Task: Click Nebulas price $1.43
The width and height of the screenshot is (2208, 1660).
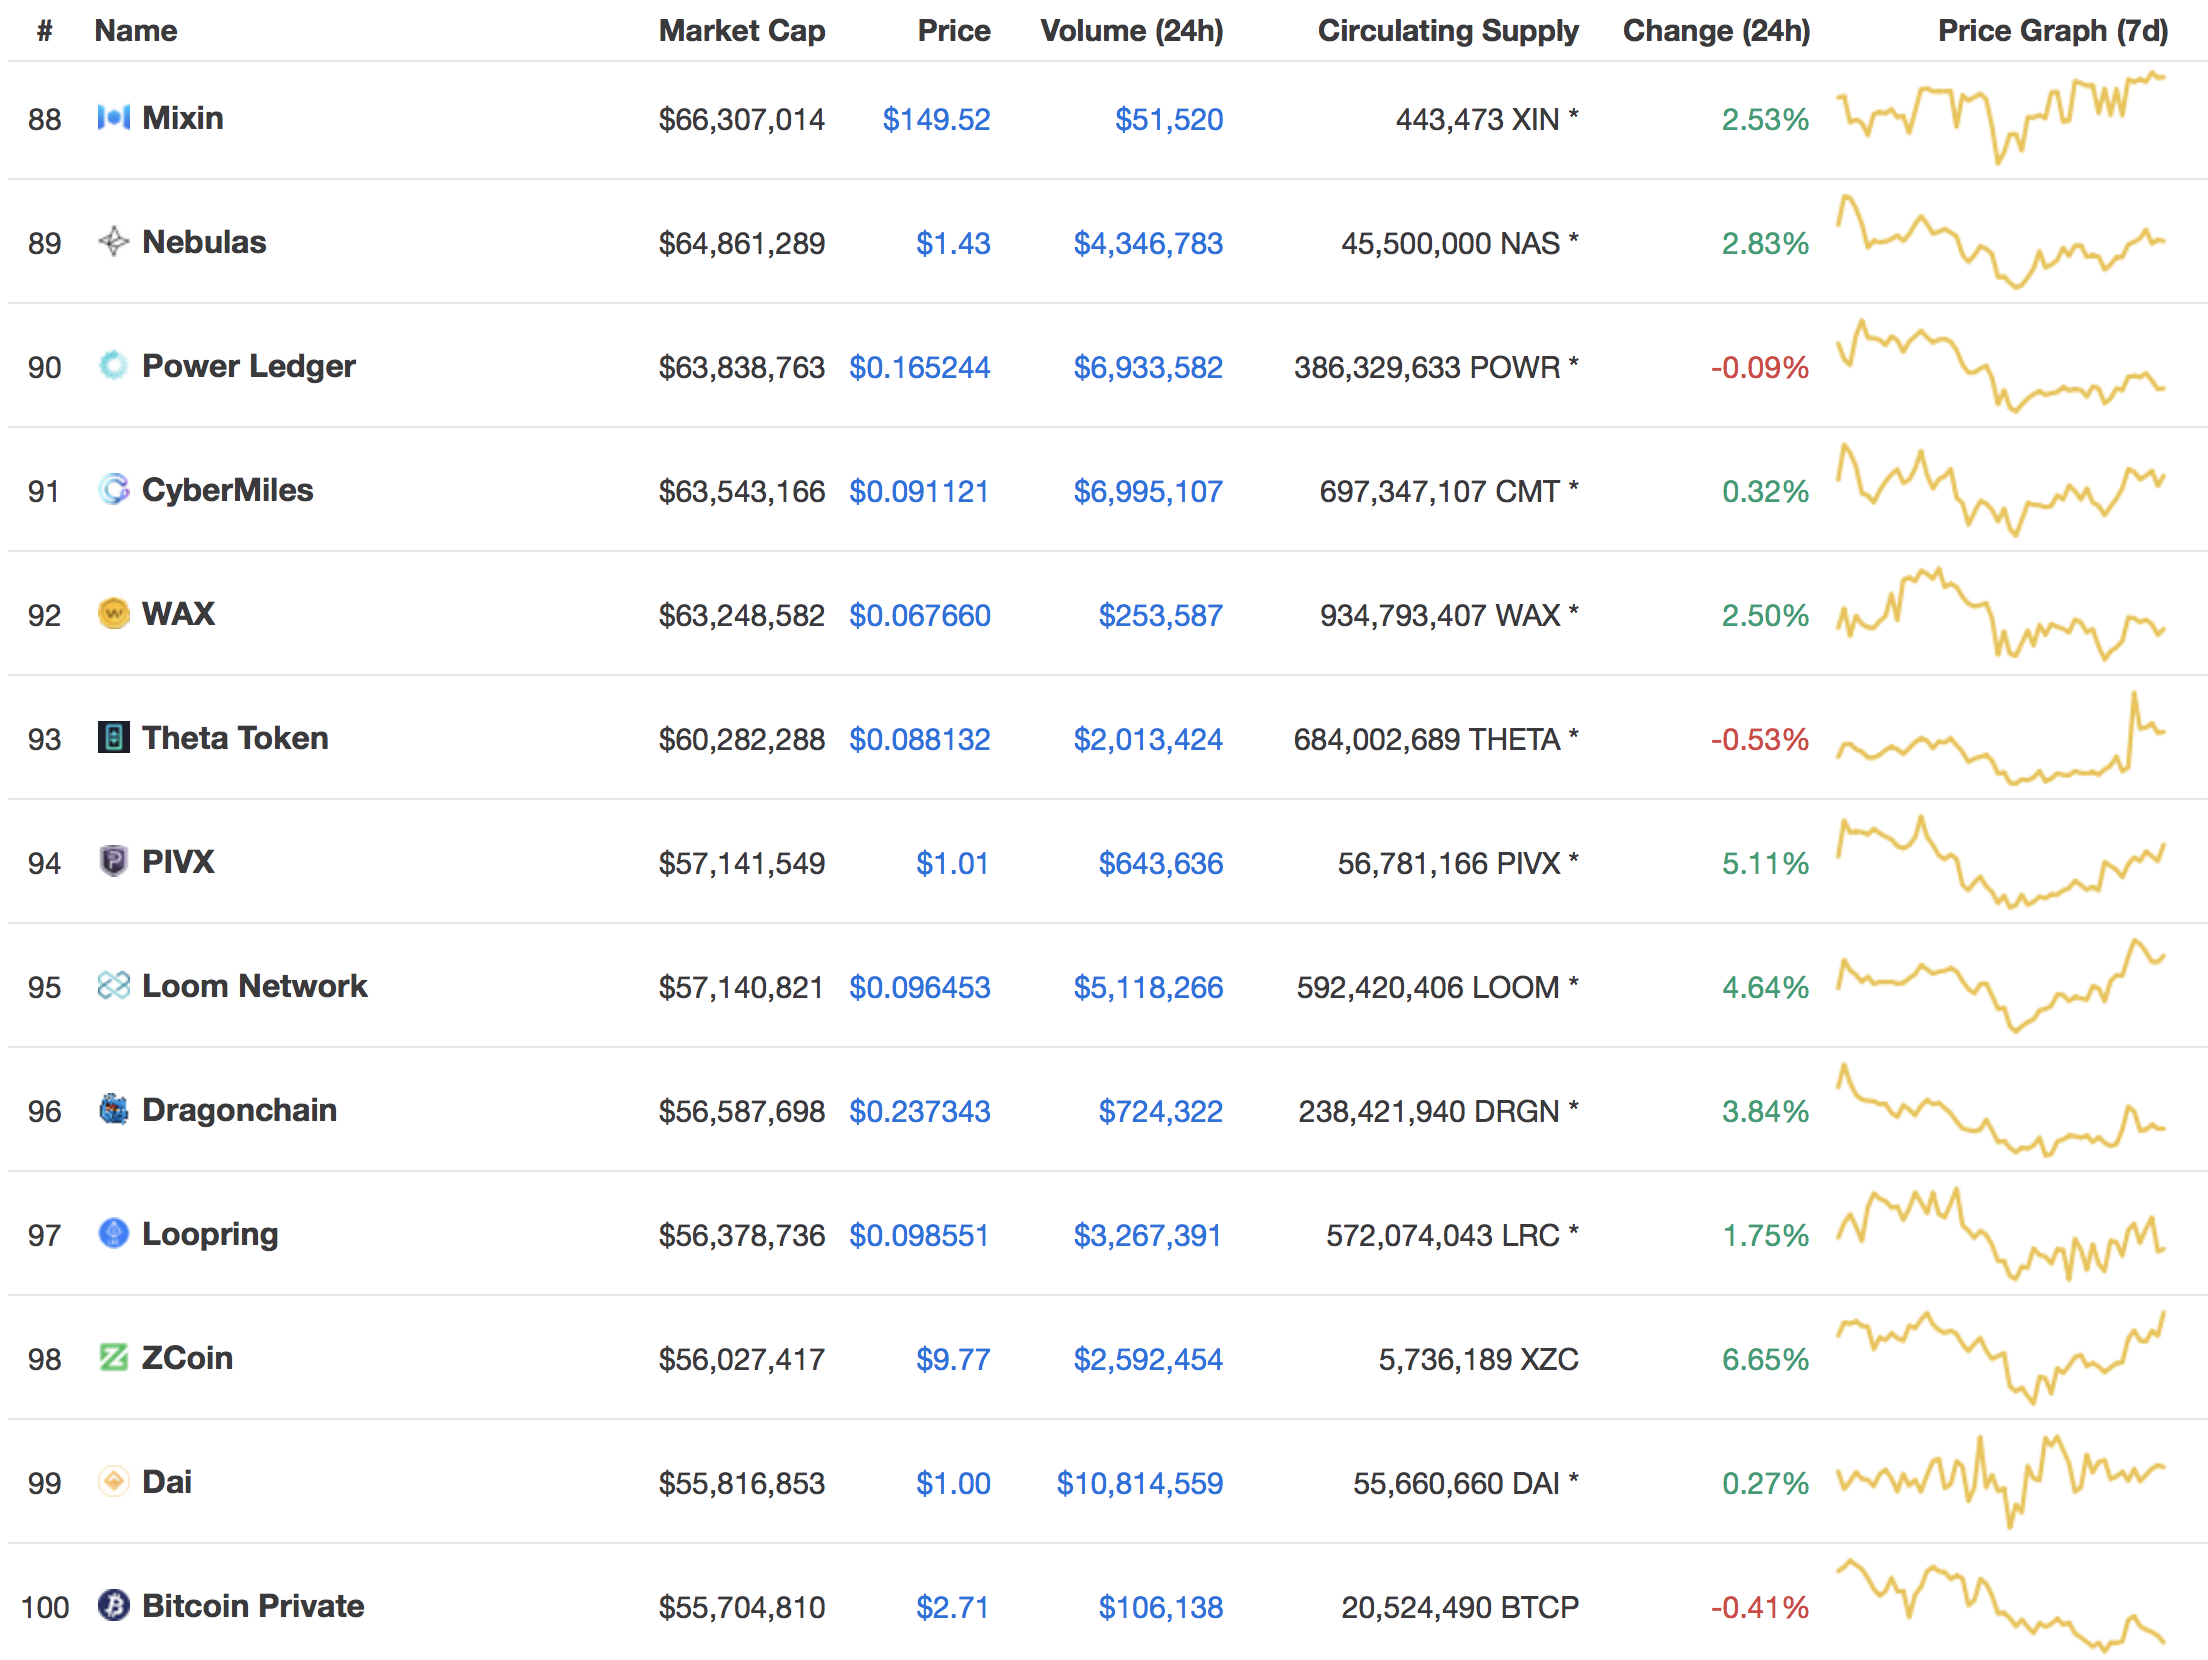Action: 953,243
